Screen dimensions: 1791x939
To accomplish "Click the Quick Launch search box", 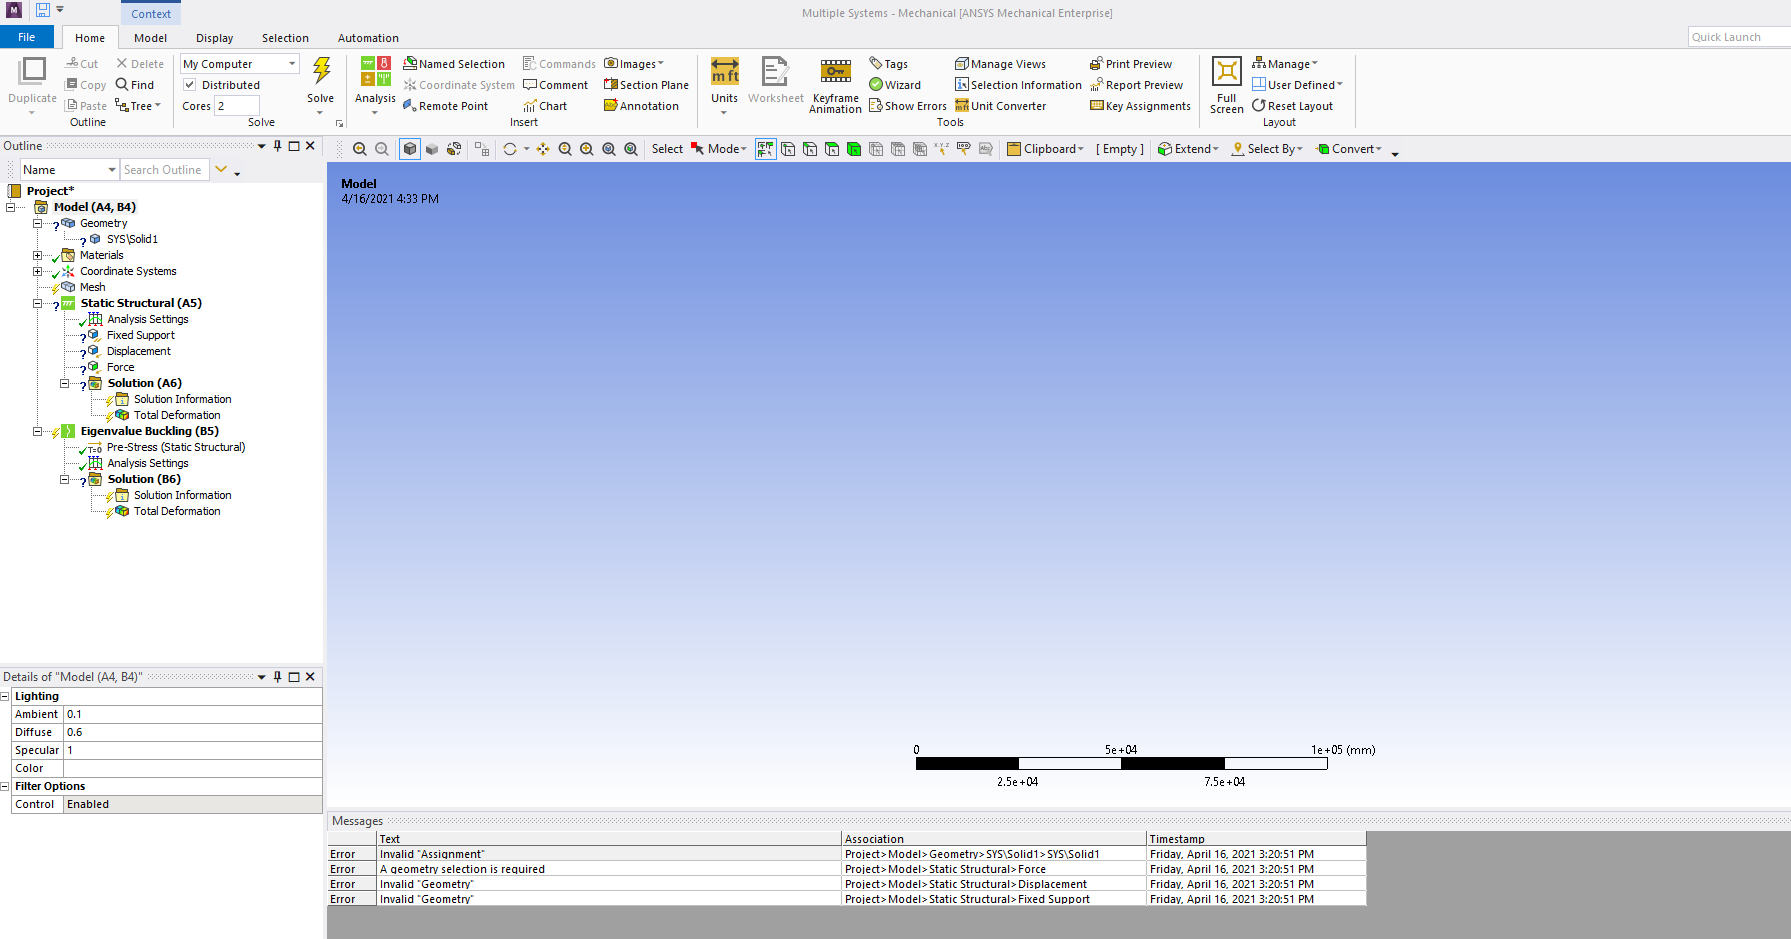I will tap(1739, 37).
